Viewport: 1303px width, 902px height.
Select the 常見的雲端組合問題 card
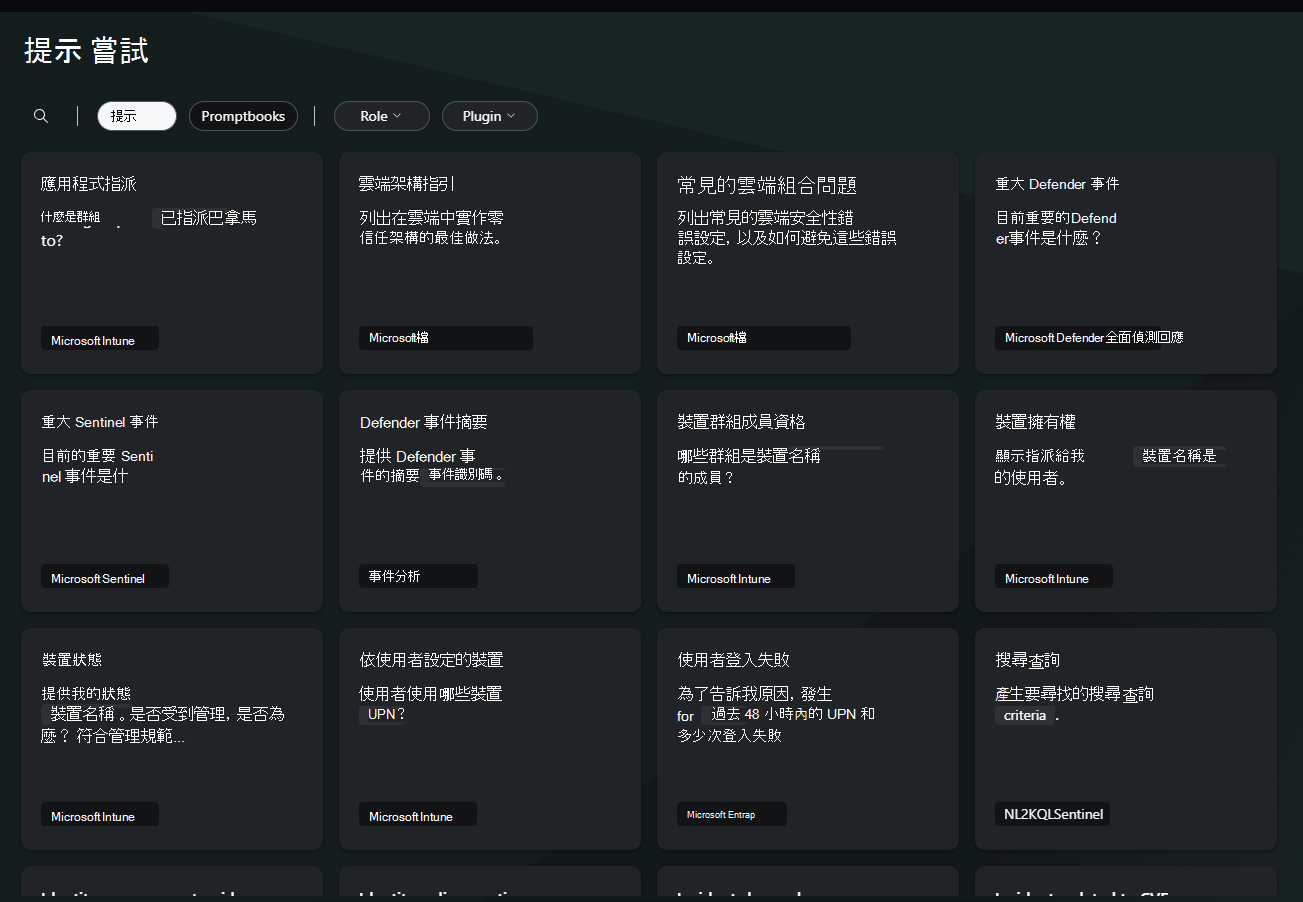(x=808, y=263)
